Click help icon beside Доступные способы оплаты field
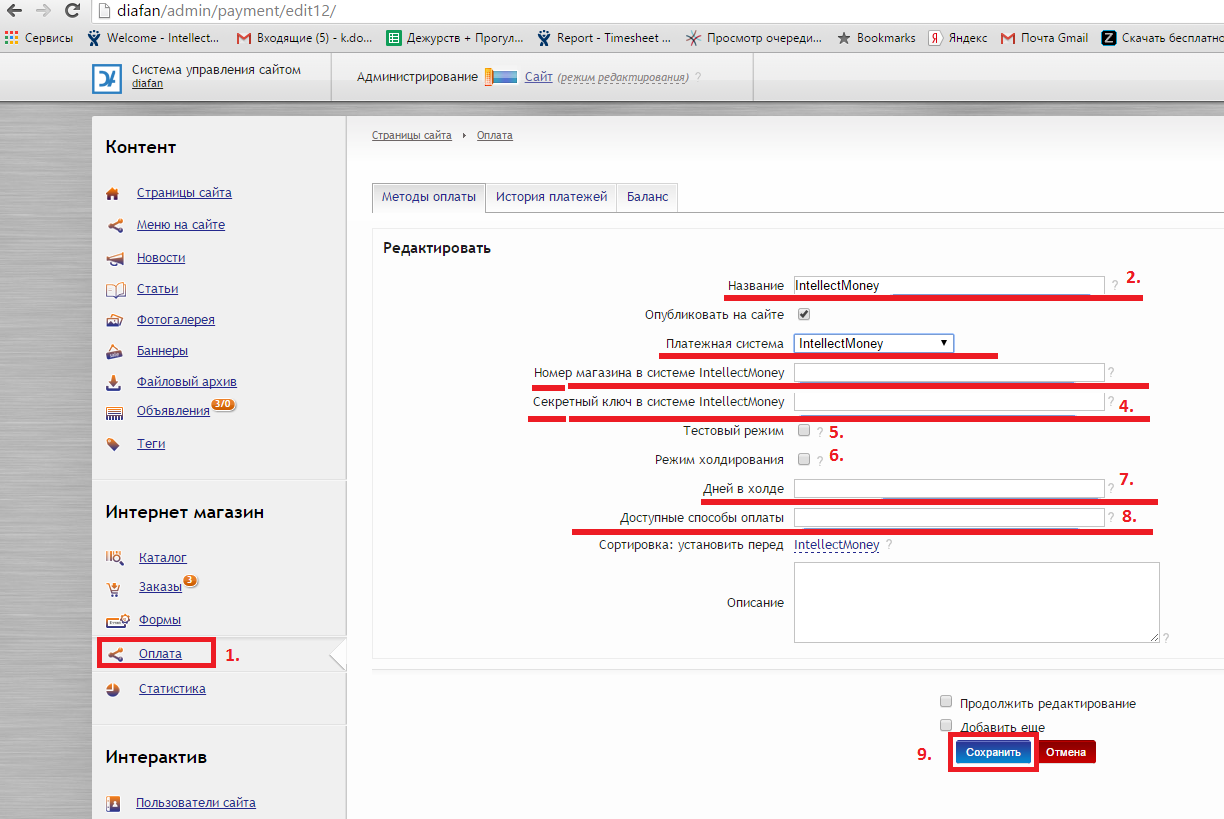Viewport: 1224px width, 819px height. click(x=1110, y=518)
